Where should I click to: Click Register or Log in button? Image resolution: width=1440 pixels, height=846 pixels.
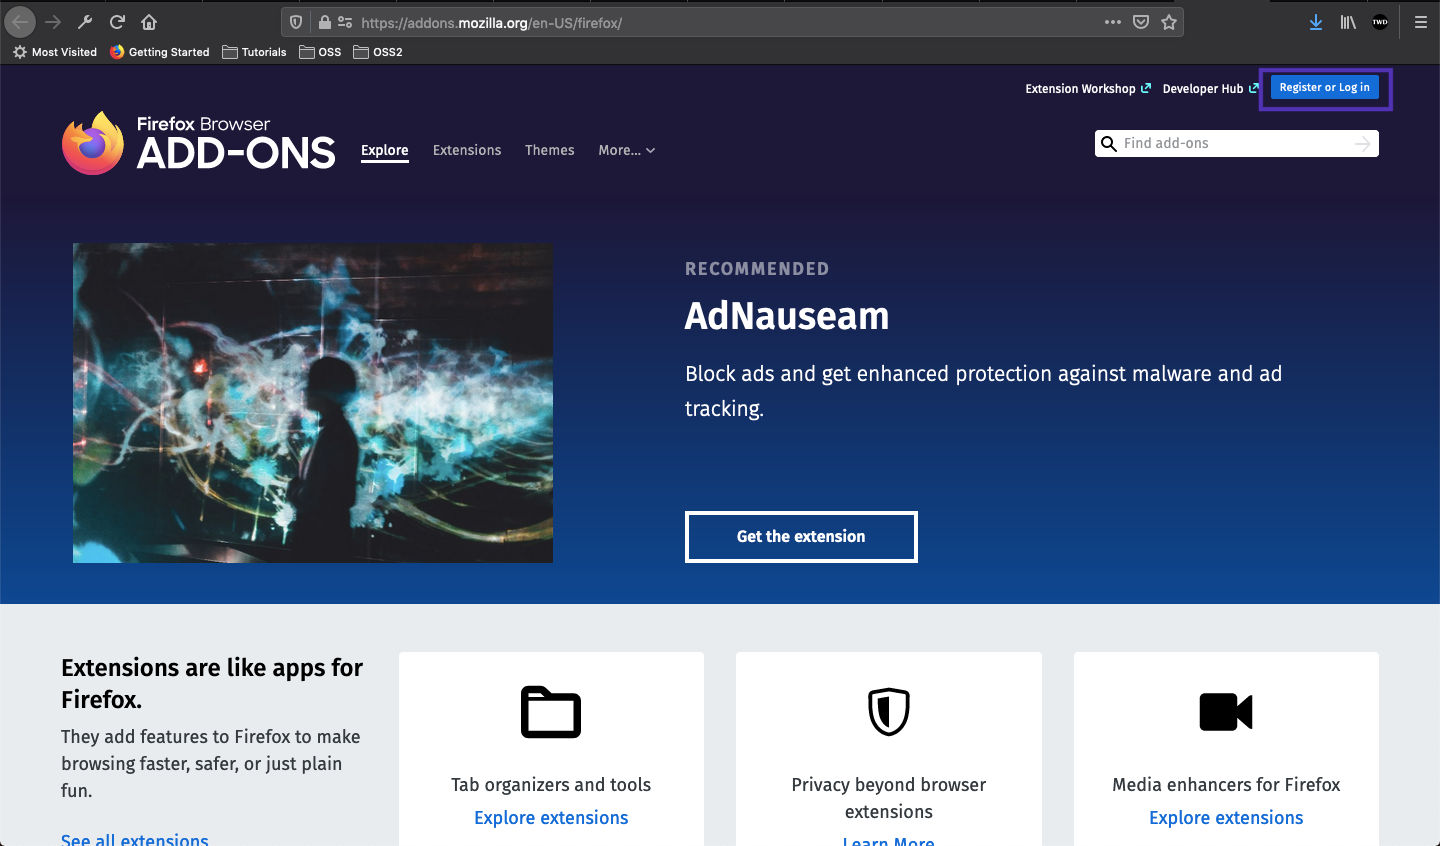click(x=1325, y=87)
